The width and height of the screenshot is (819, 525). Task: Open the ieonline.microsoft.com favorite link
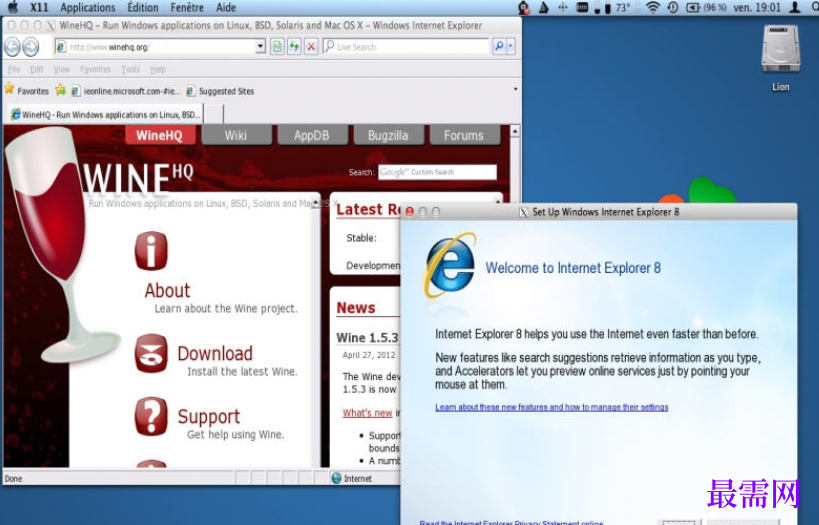125,91
